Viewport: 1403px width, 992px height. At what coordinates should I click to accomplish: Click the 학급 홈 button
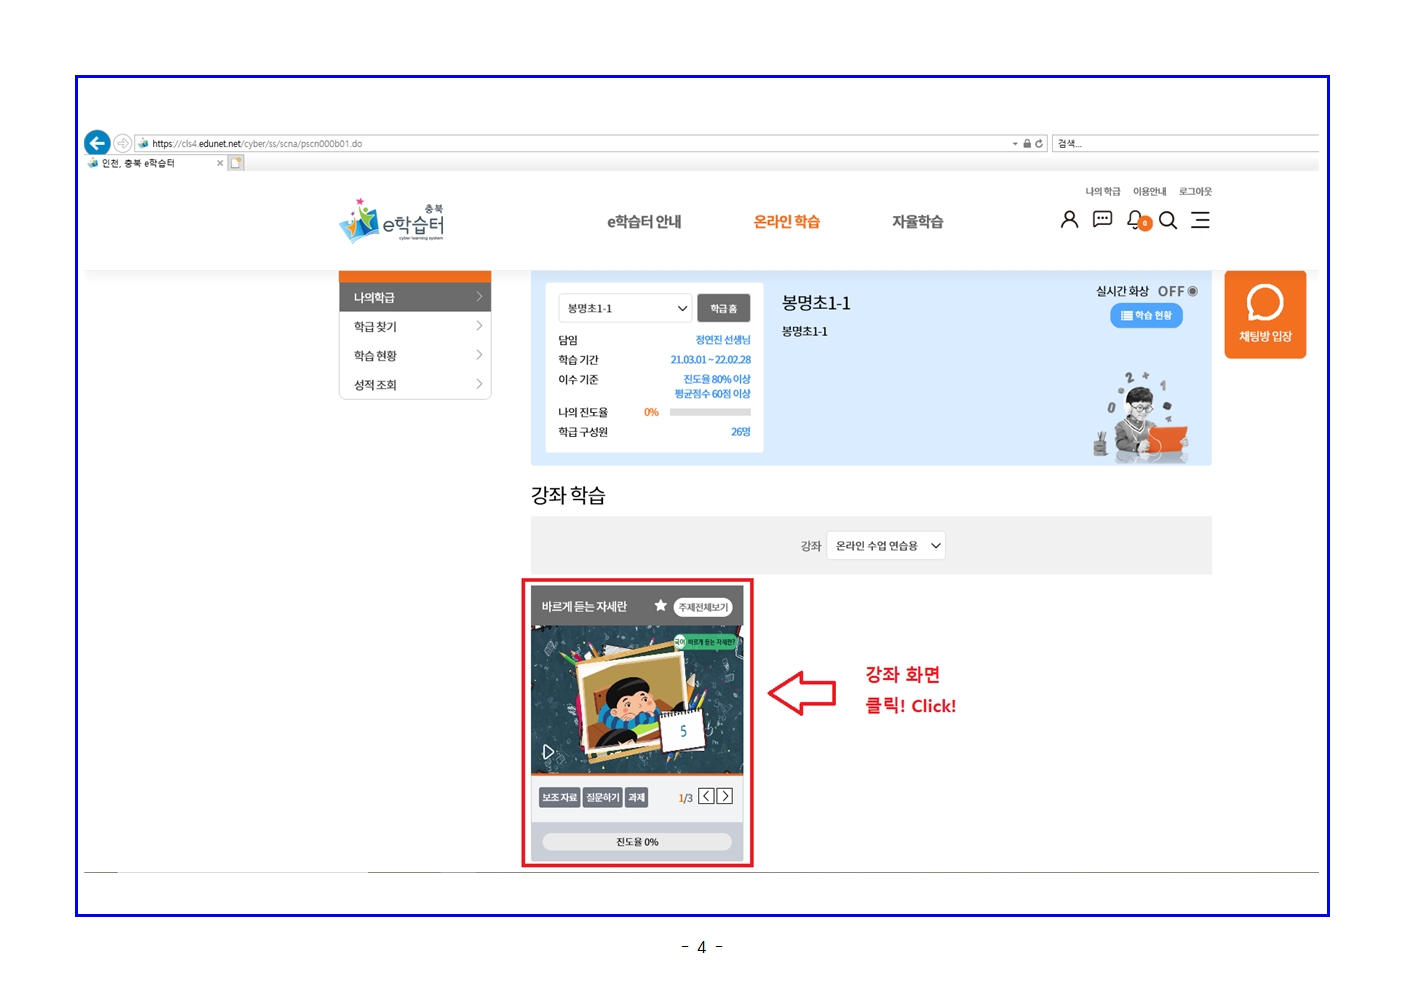coord(723,308)
